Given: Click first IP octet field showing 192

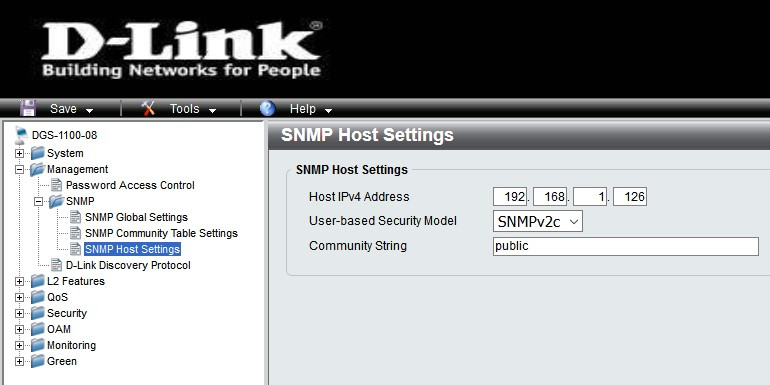Looking at the screenshot, I should (510, 197).
